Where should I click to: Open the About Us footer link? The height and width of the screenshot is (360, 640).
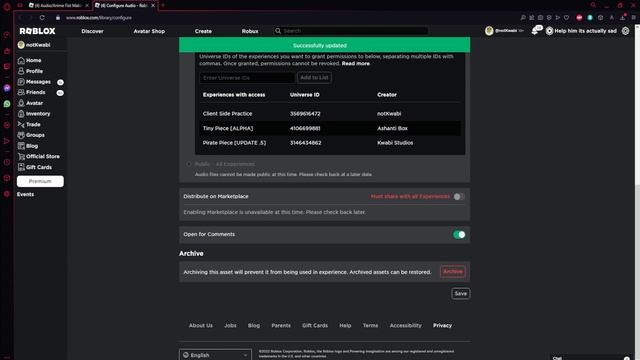pos(200,326)
